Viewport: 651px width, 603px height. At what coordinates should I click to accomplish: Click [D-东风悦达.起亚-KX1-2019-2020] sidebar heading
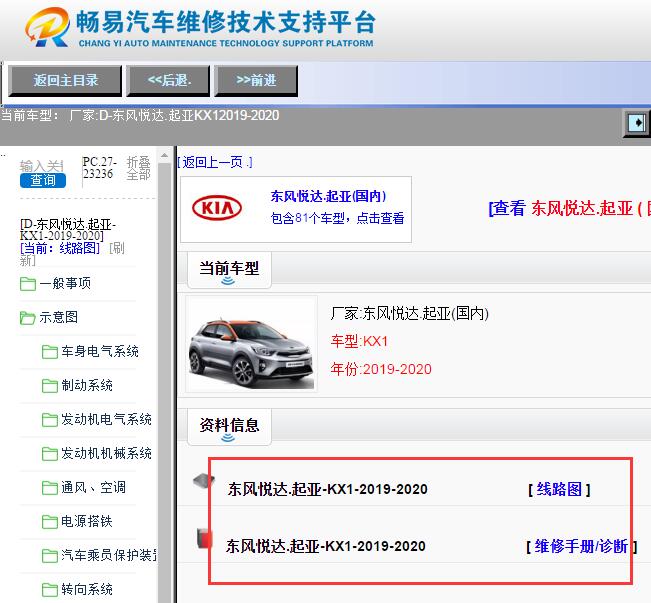coord(68,230)
